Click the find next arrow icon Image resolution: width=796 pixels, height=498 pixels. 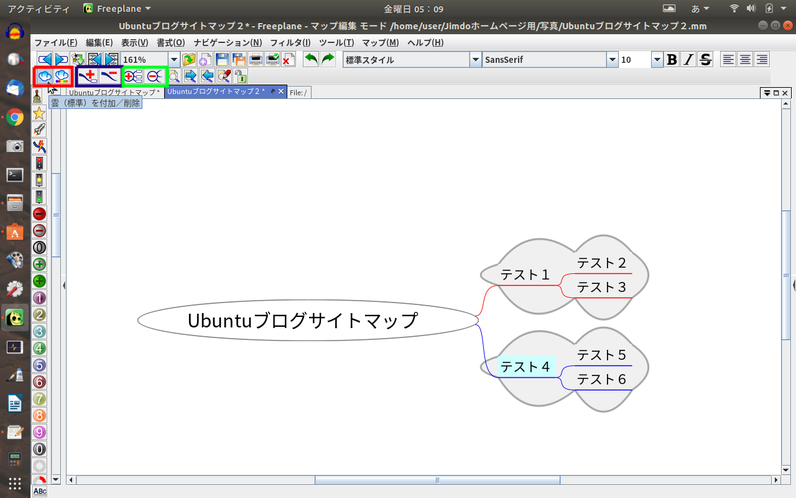pos(190,77)
